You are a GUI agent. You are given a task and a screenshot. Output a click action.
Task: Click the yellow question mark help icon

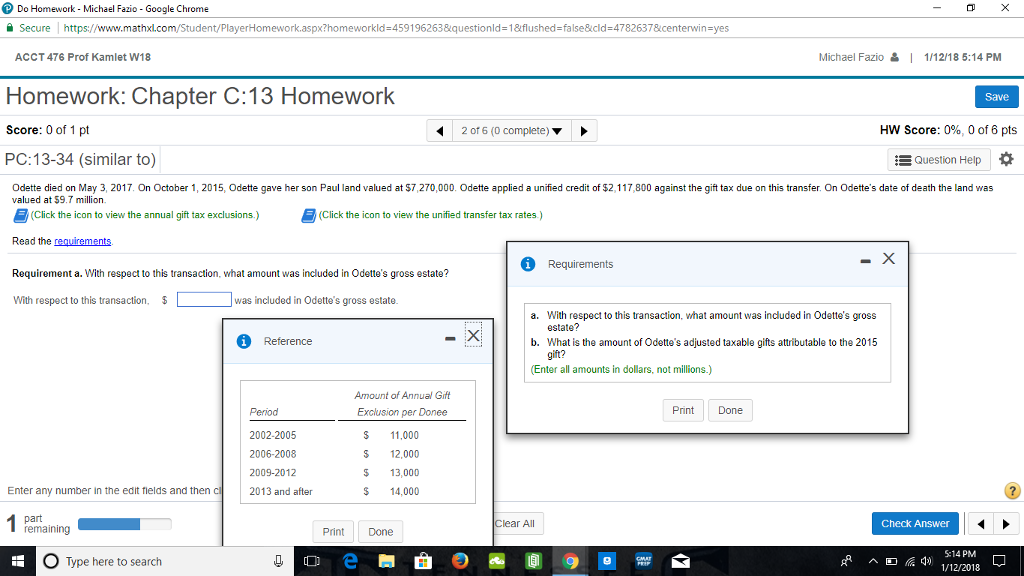point(1010,491)
